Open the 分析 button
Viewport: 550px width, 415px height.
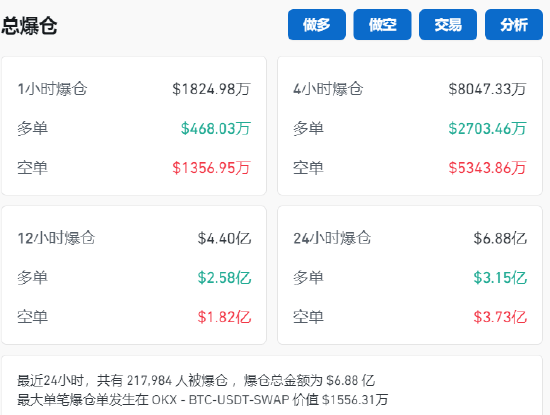click(x=514, y=25)
